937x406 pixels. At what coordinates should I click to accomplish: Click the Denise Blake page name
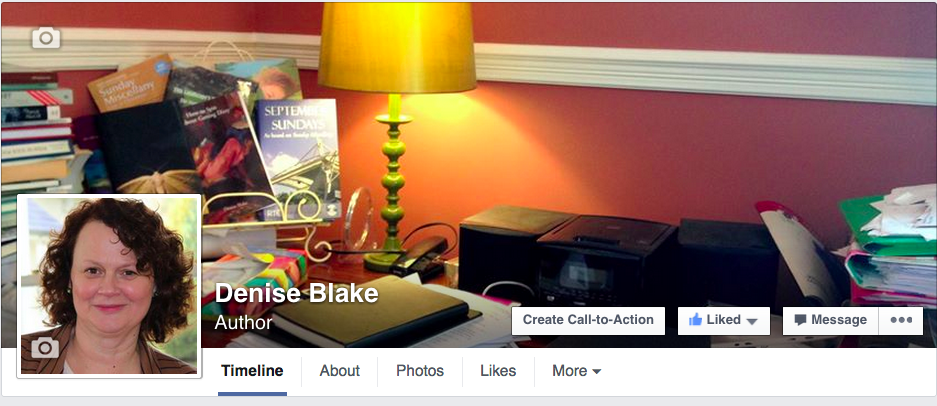(x=296, y=294)
